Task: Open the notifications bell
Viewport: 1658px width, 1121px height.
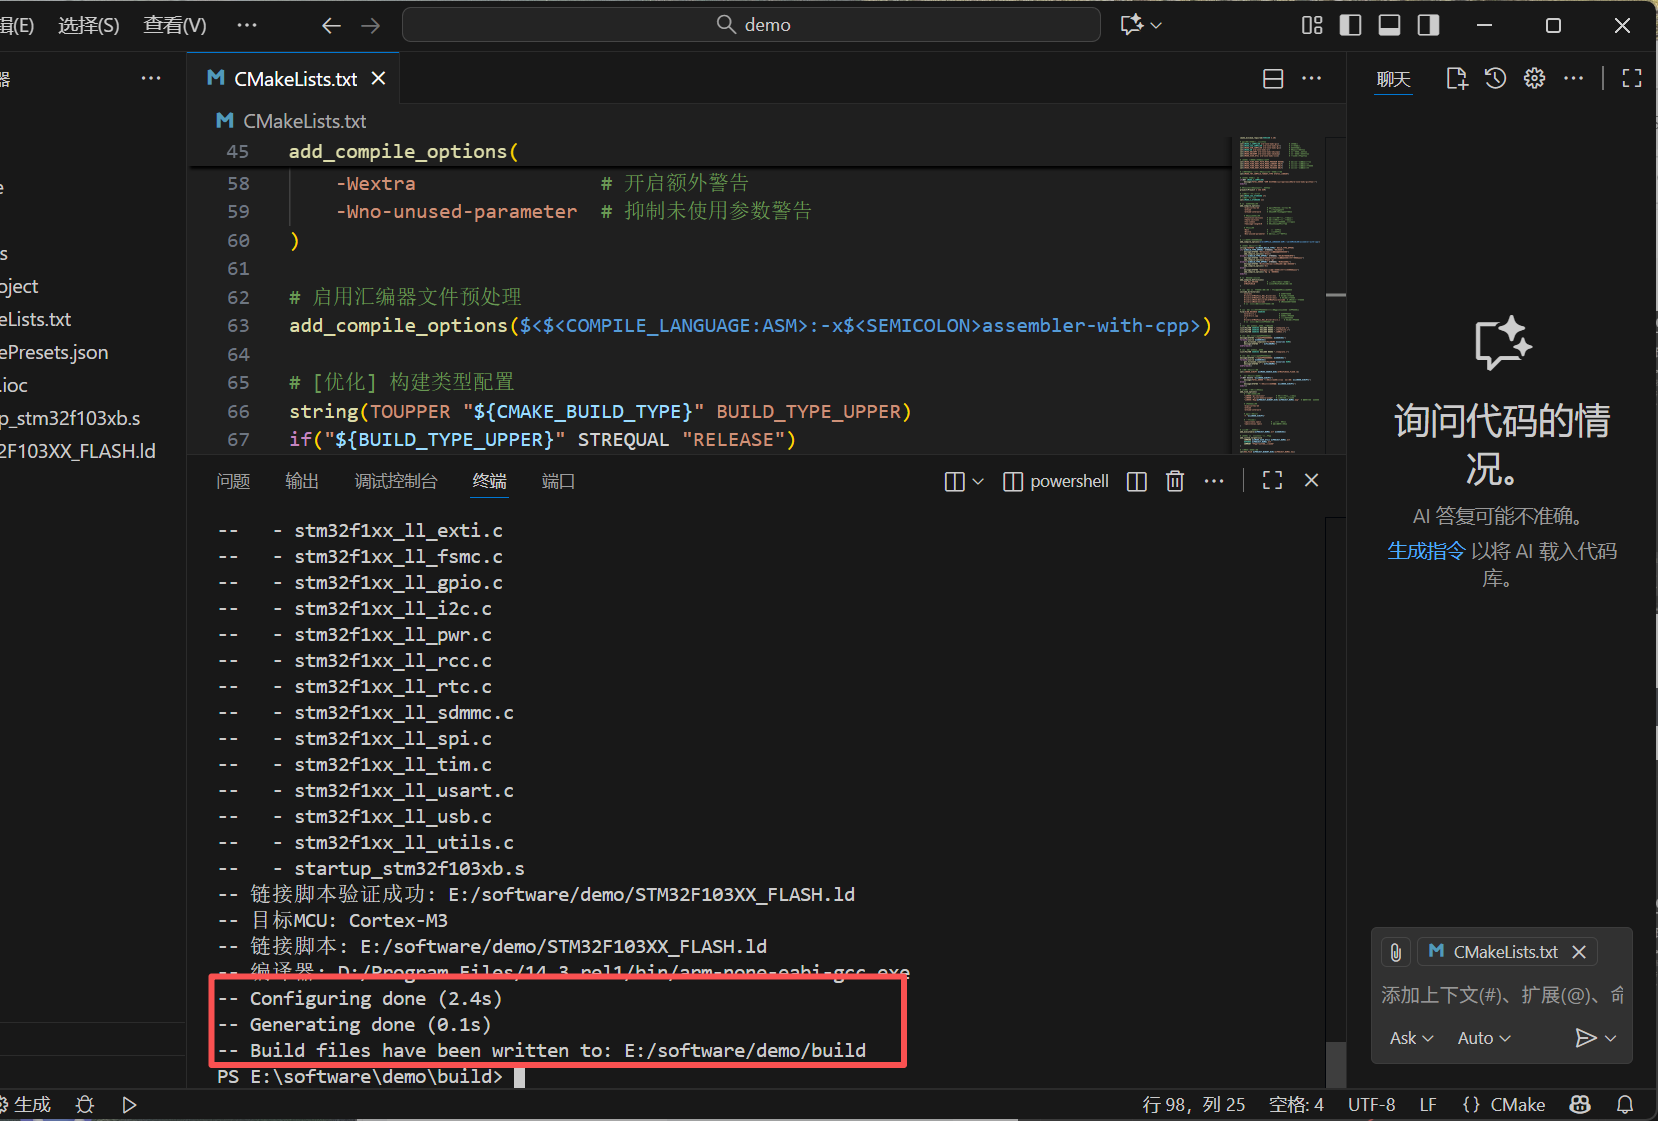Action: click(x=1625, y=1104)
